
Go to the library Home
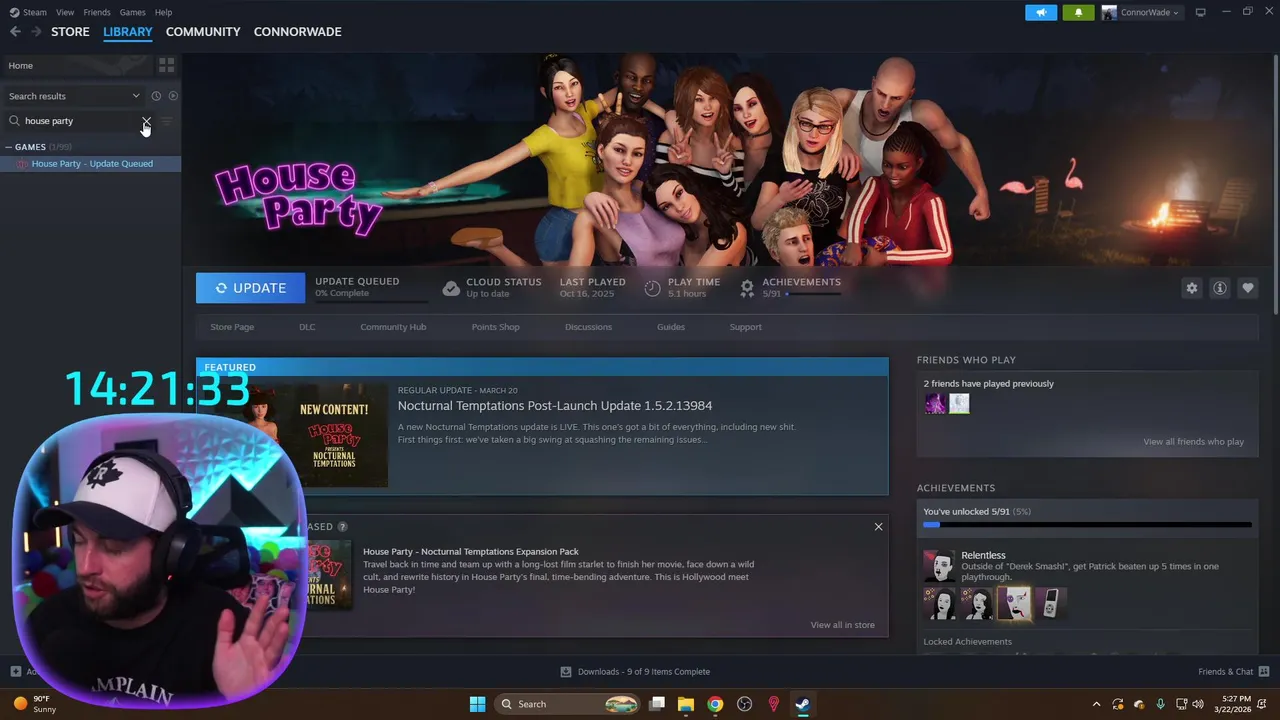(x=78, y=65)
